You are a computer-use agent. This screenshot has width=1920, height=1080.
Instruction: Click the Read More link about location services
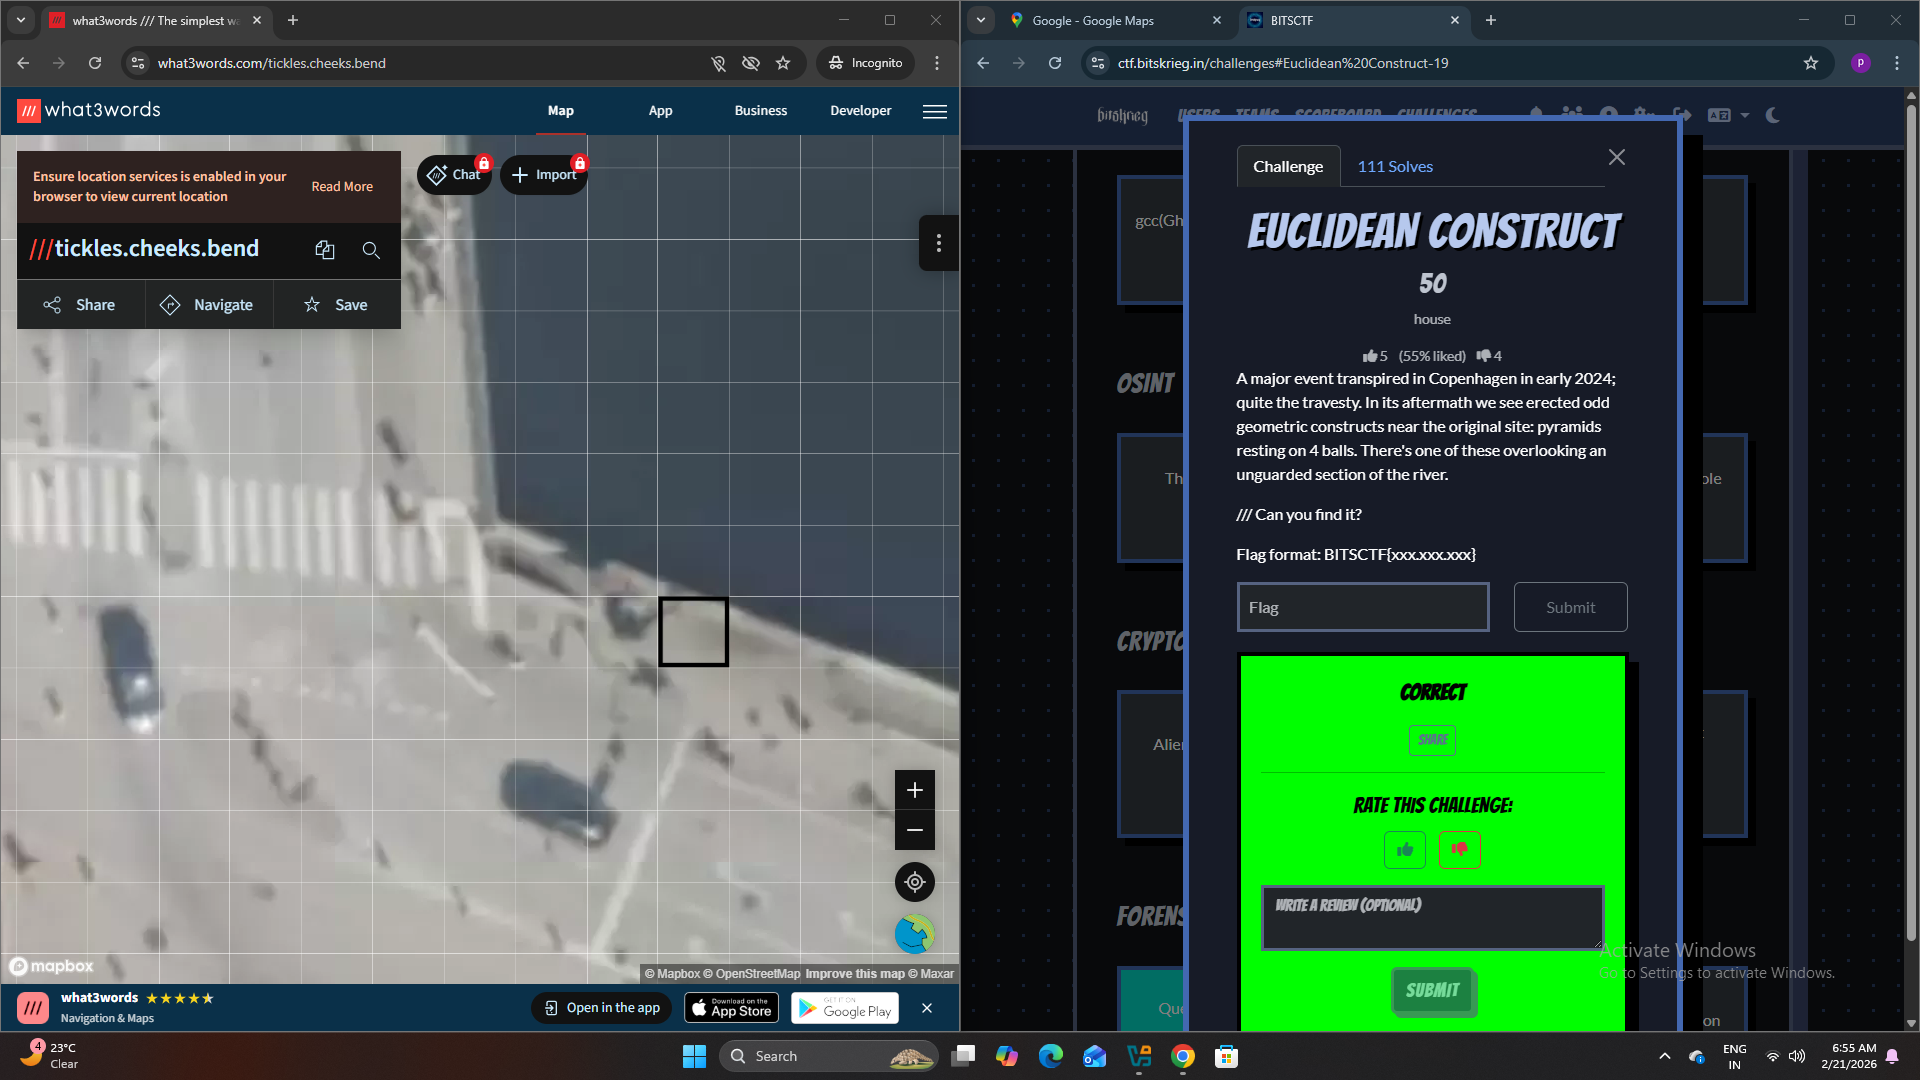pos(341,186)
